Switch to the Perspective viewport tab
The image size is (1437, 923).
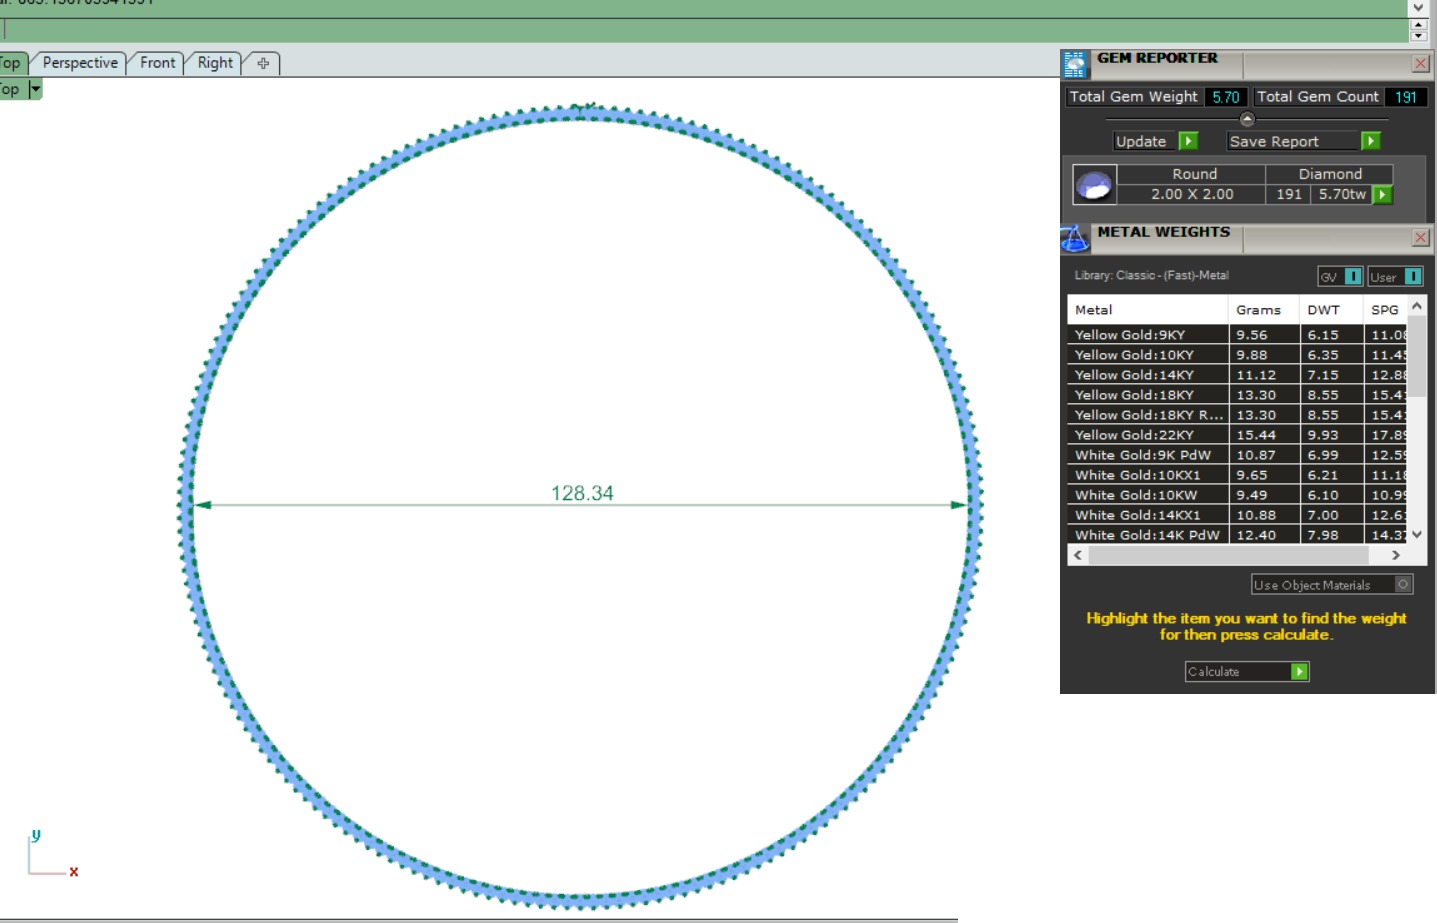coord(80,63)
